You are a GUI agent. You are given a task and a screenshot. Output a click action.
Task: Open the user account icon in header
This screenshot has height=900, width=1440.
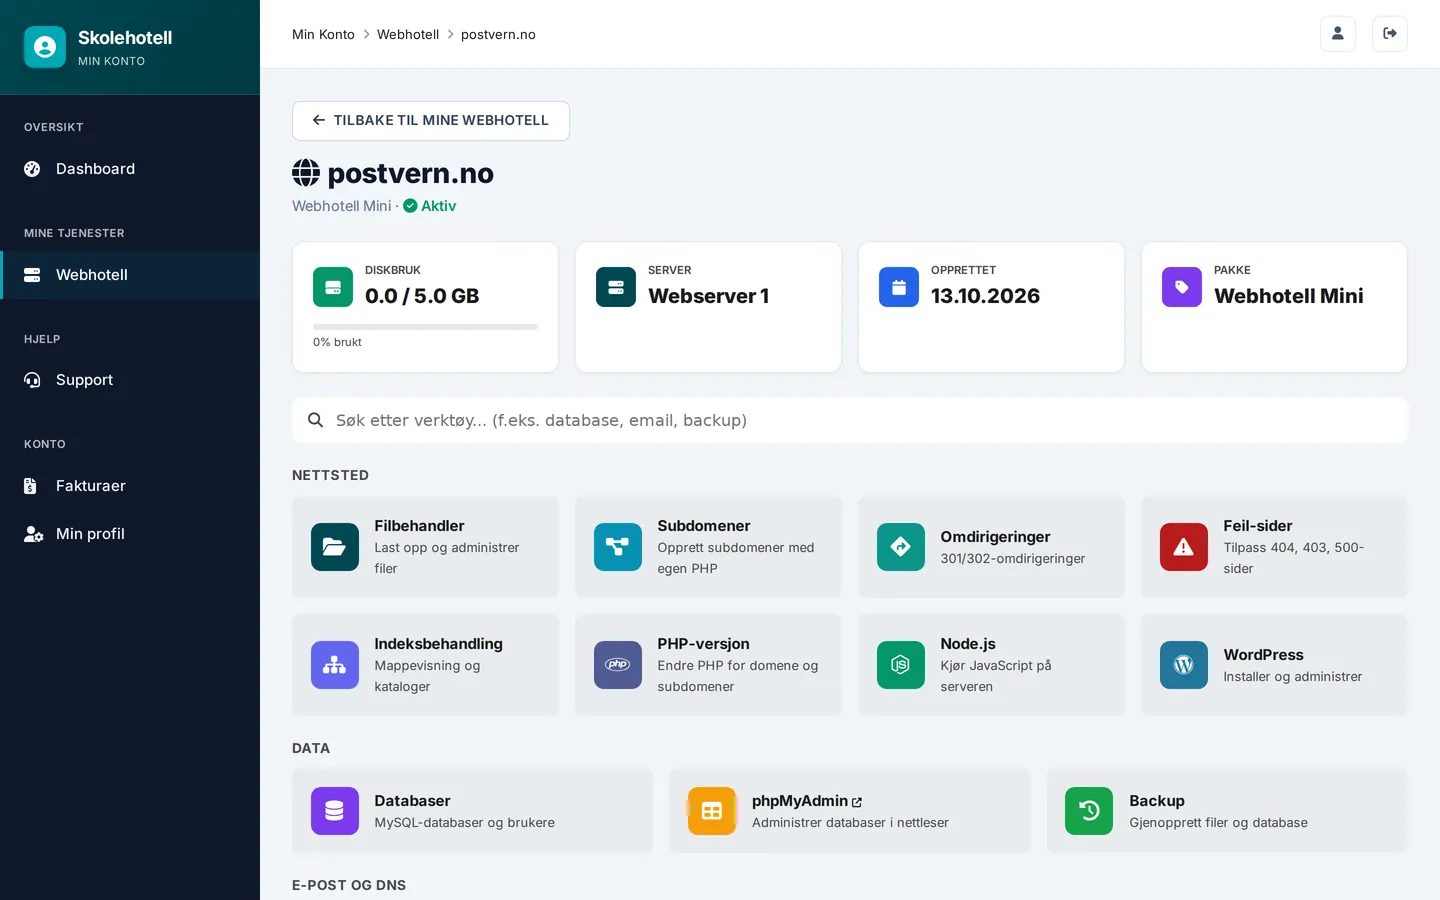tap(1338, 34)
